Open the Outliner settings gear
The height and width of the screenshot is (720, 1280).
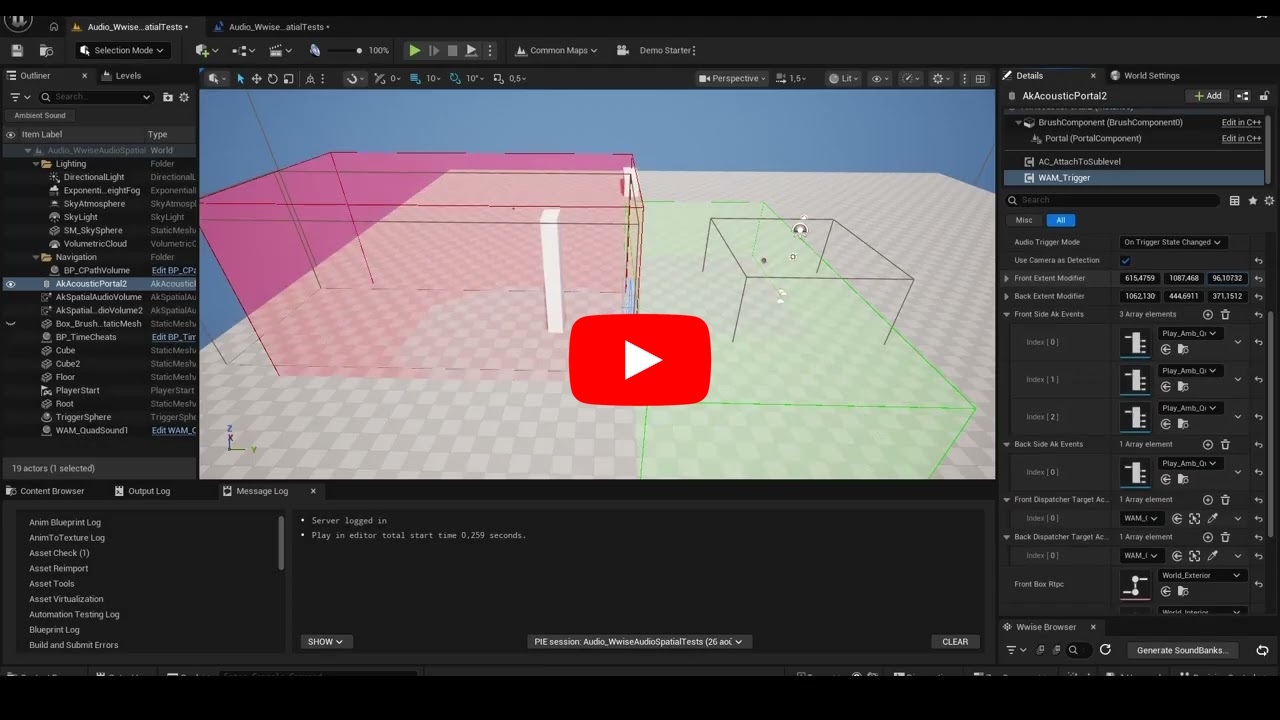pyautogui.click(x=183, y=97)
